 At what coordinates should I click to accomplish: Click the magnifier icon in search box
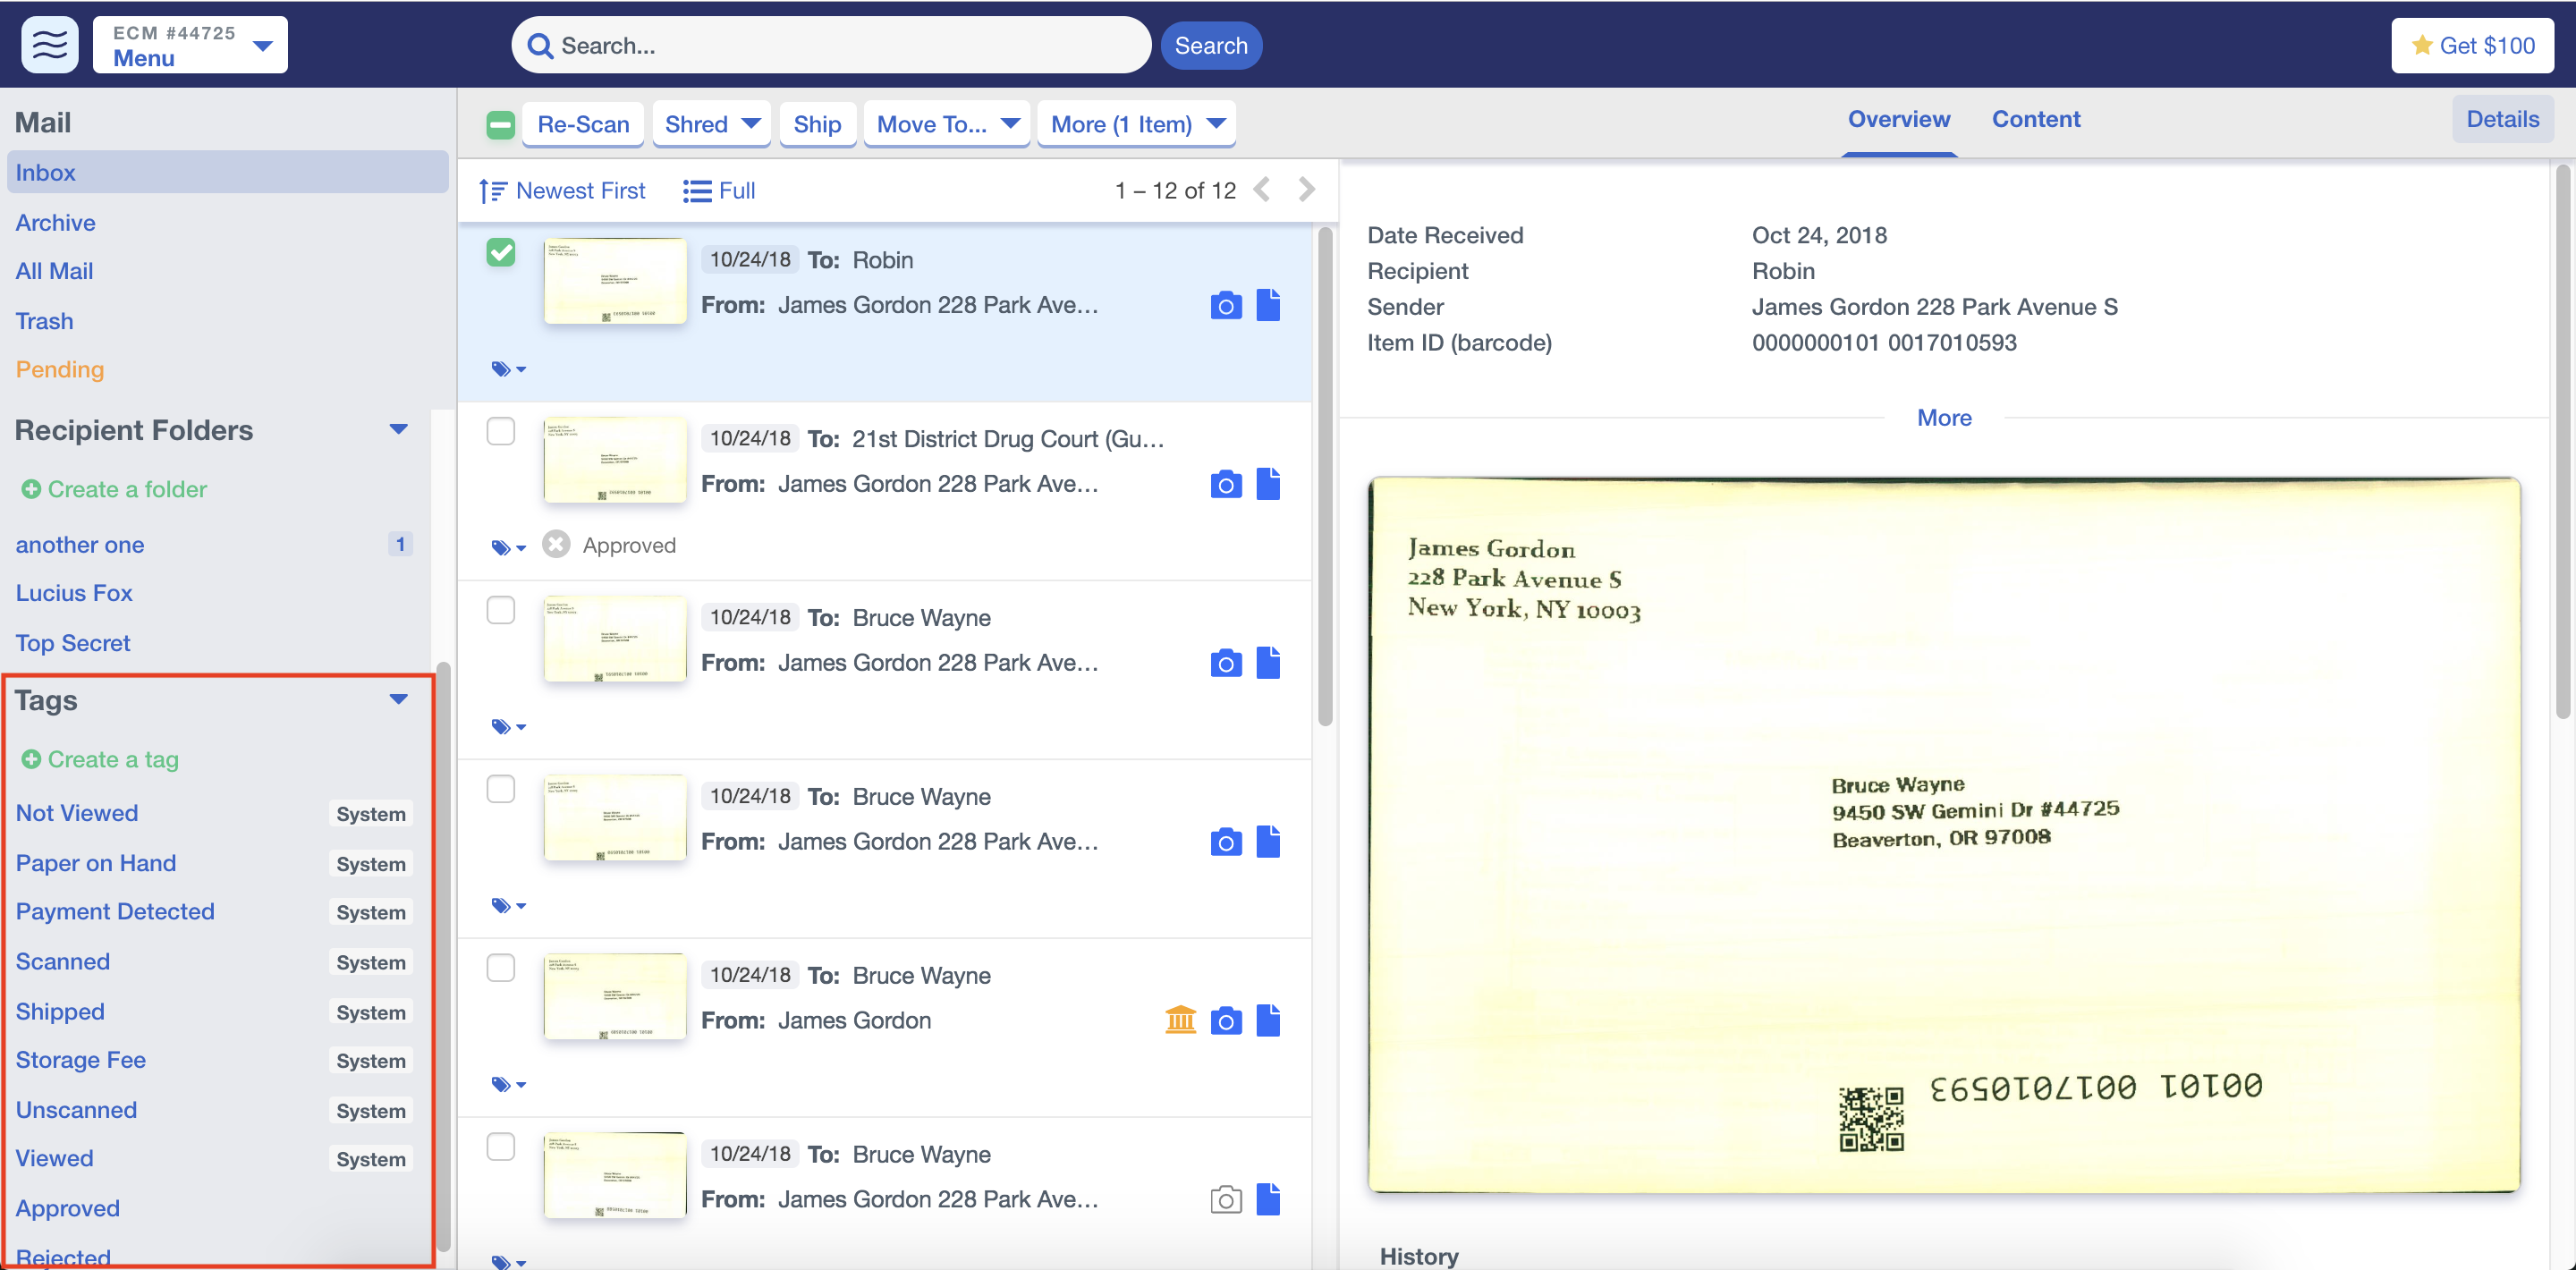(540, 46)
